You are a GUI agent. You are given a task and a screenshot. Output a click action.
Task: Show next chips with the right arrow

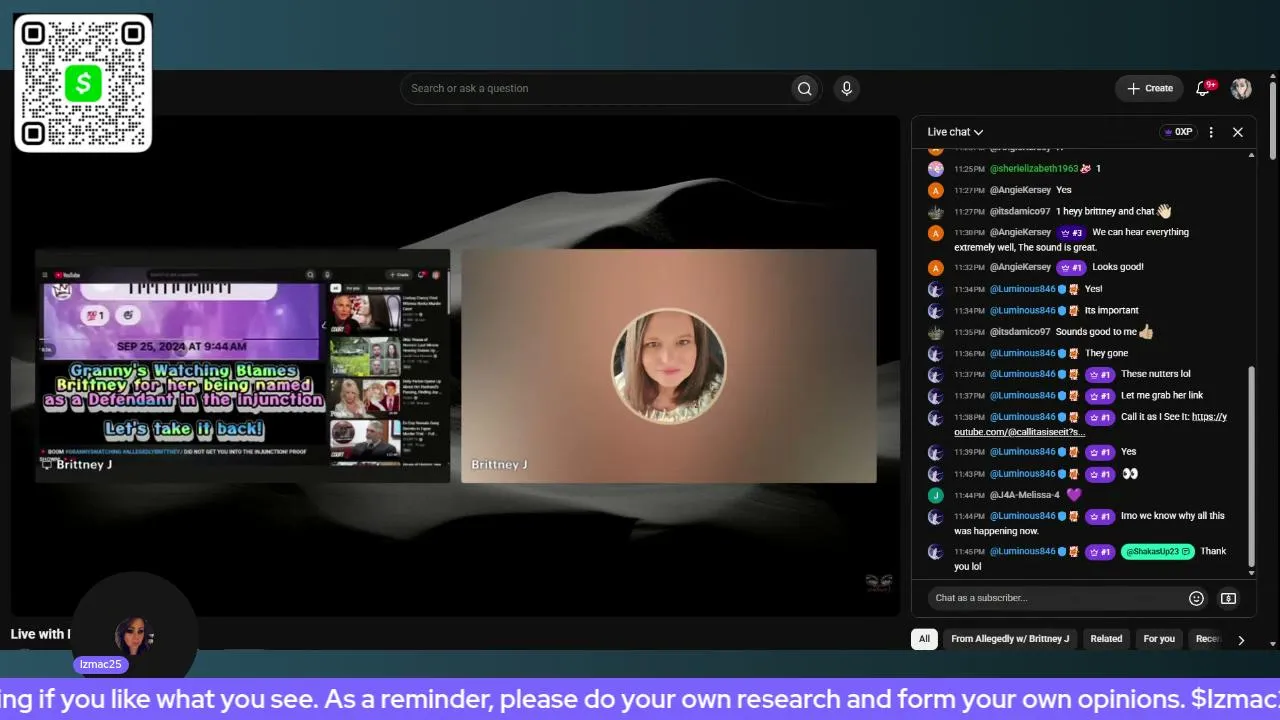tap(1241, 640)
